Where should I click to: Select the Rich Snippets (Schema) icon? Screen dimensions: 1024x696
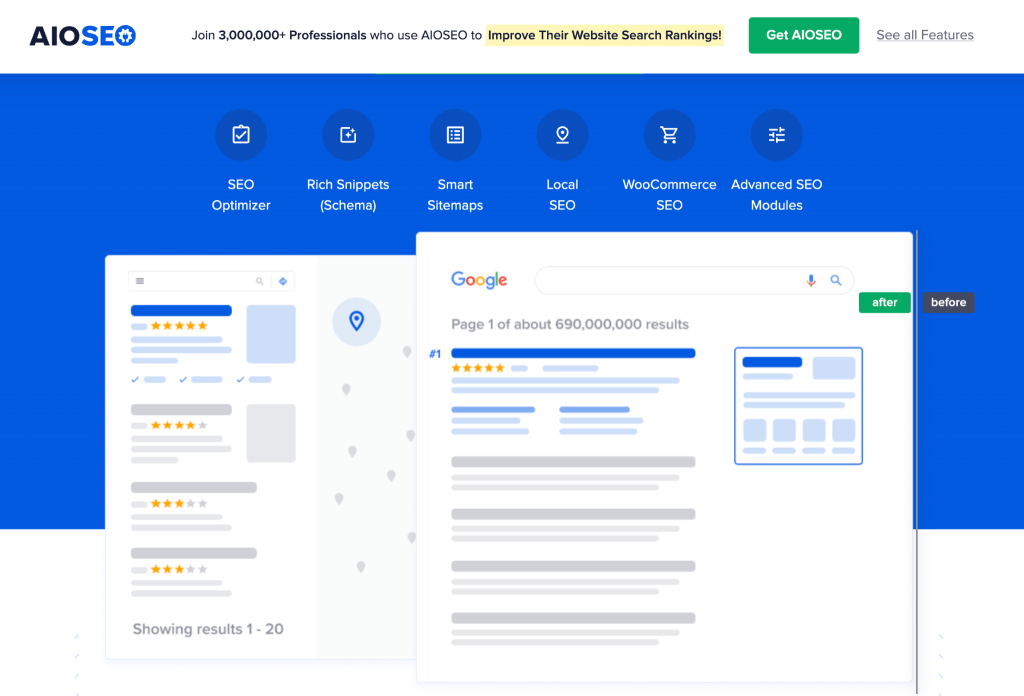pyautogui.click(x=348, y=134)
